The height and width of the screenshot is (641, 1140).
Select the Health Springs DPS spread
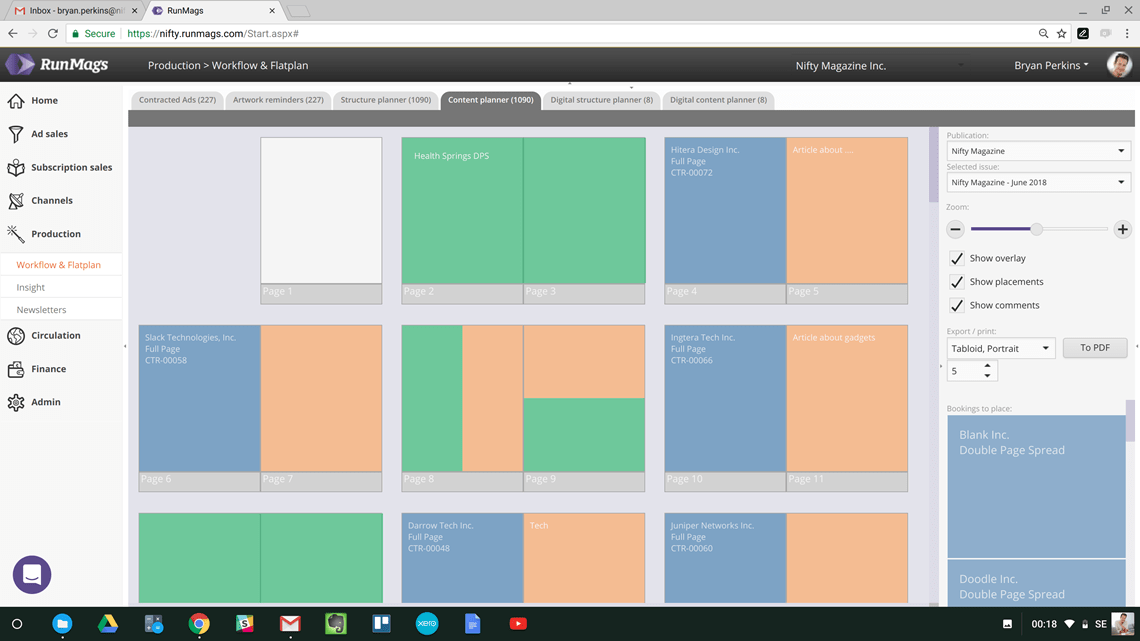coord(523,211)
